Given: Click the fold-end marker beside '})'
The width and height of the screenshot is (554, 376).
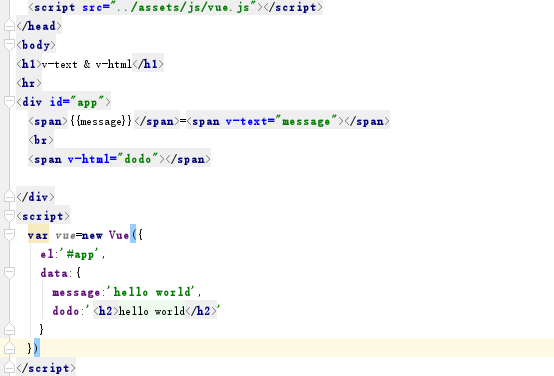Looking at the screenshot, I should pyautogui.click(x=9, y=349).
